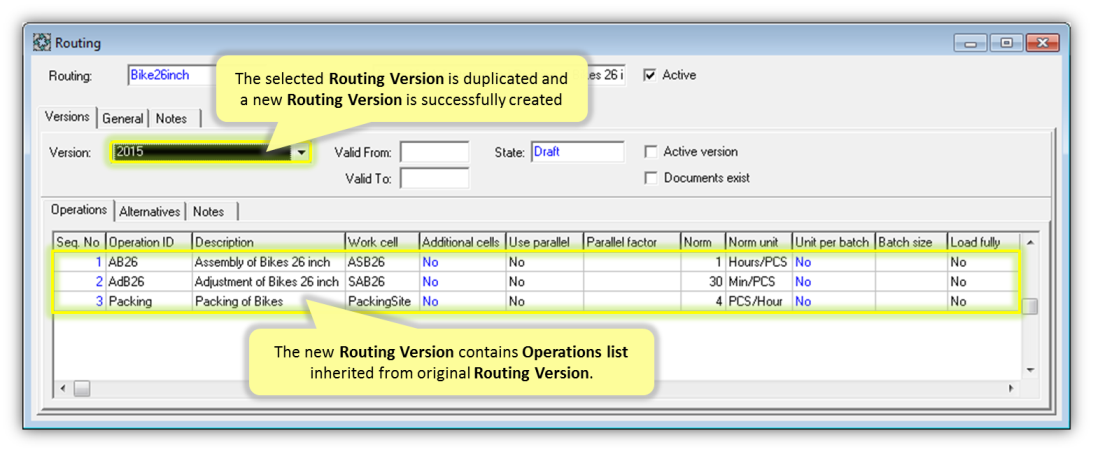Click the Norm value 30 in AdB26 row
This screenshot has height=452, width=1093.
pyautogui.click(x=703, y=282)
